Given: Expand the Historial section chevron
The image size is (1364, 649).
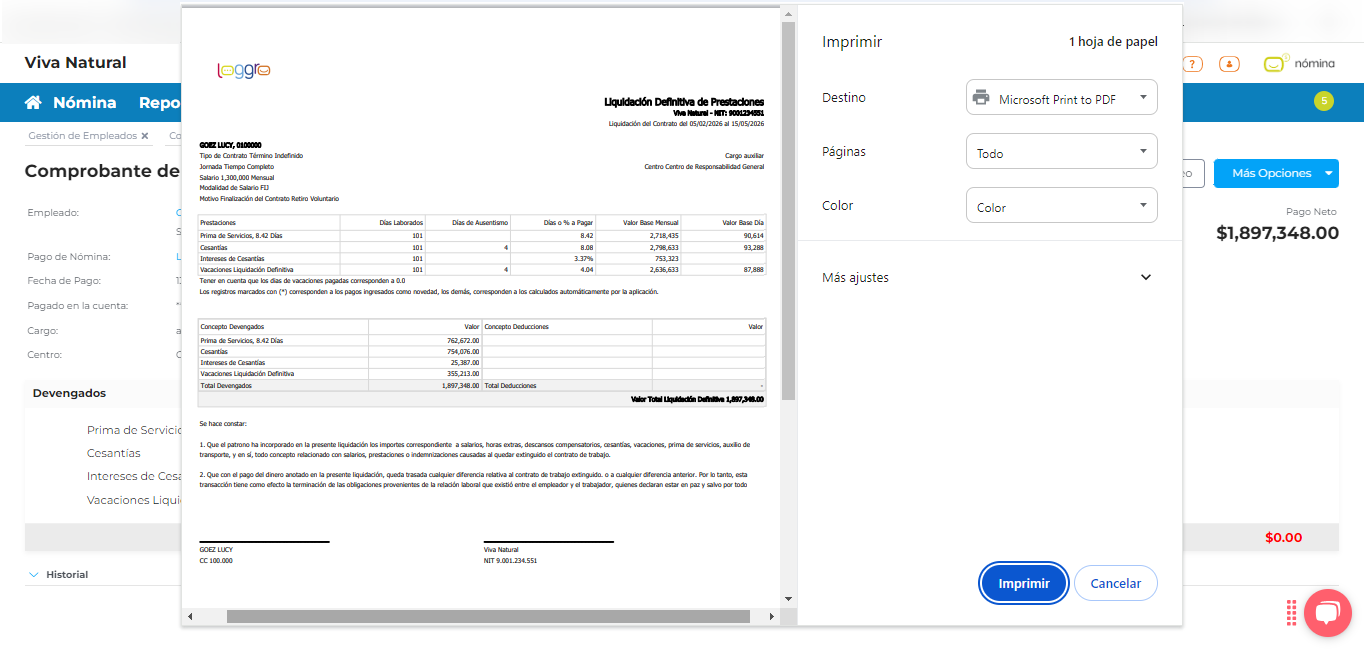Looking at the screenshot, I should pyautogui.click(x=34, y=575).
